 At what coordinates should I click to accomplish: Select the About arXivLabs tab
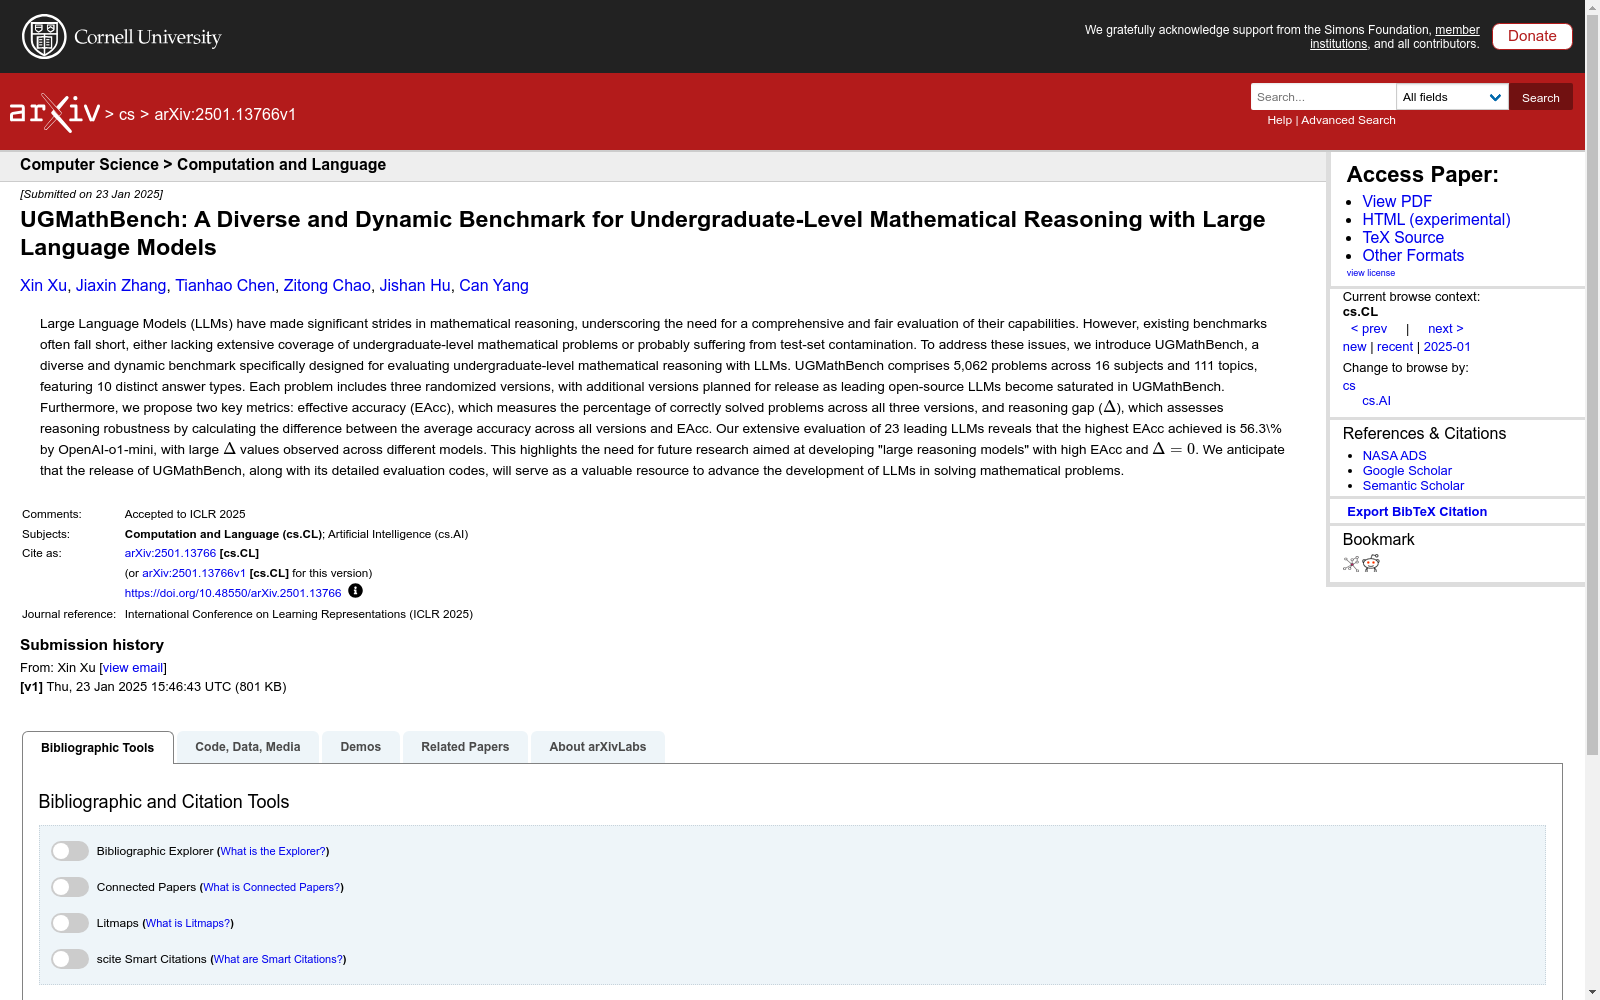pos(597,747)
